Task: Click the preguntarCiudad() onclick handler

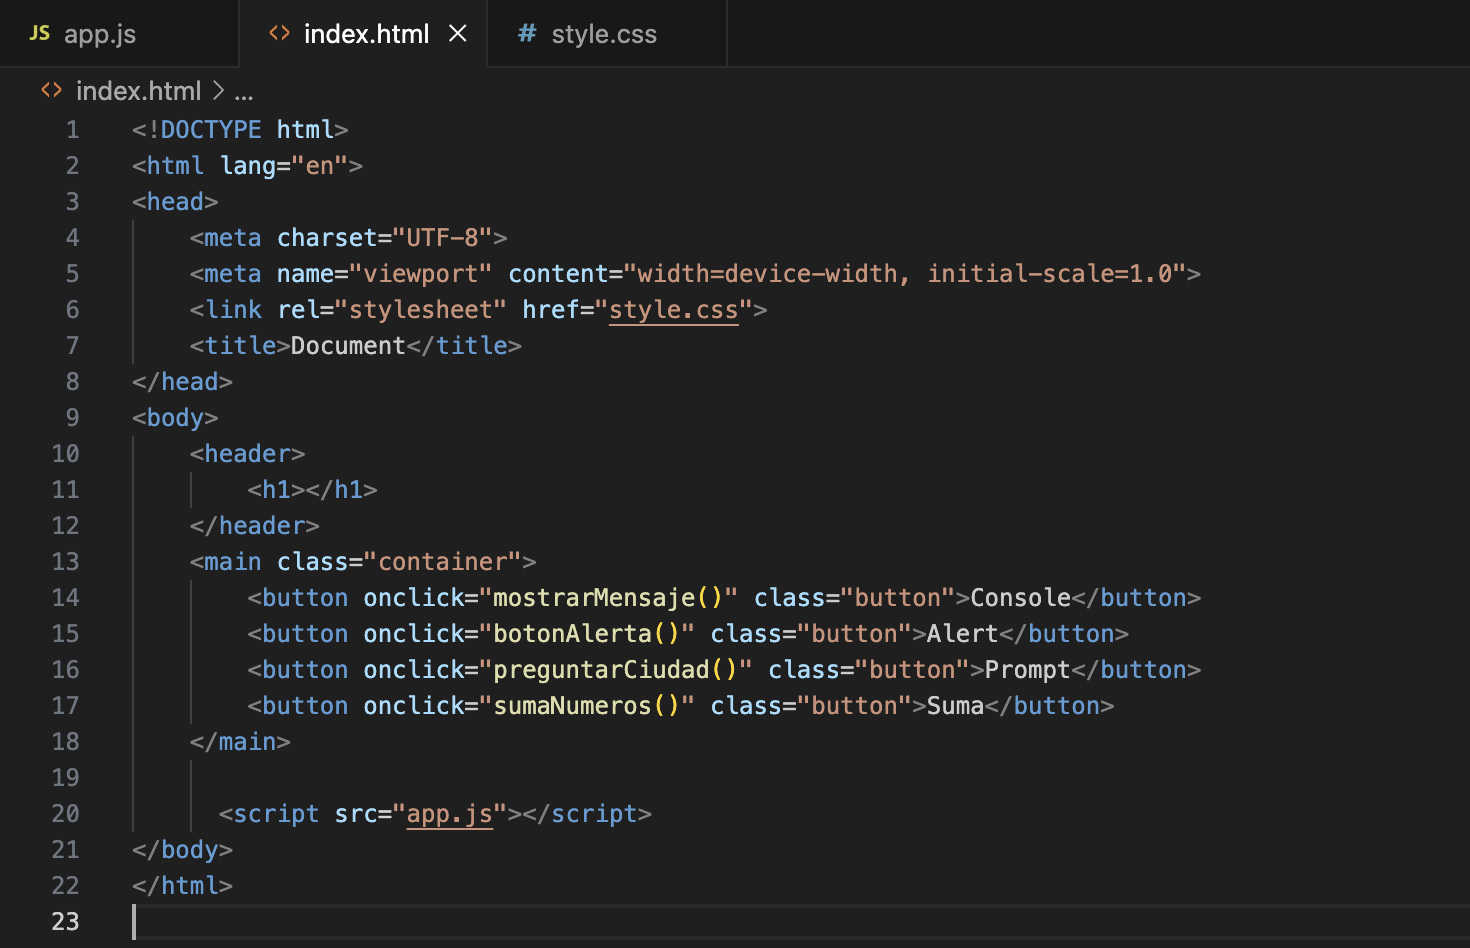Action: point(615,670)
